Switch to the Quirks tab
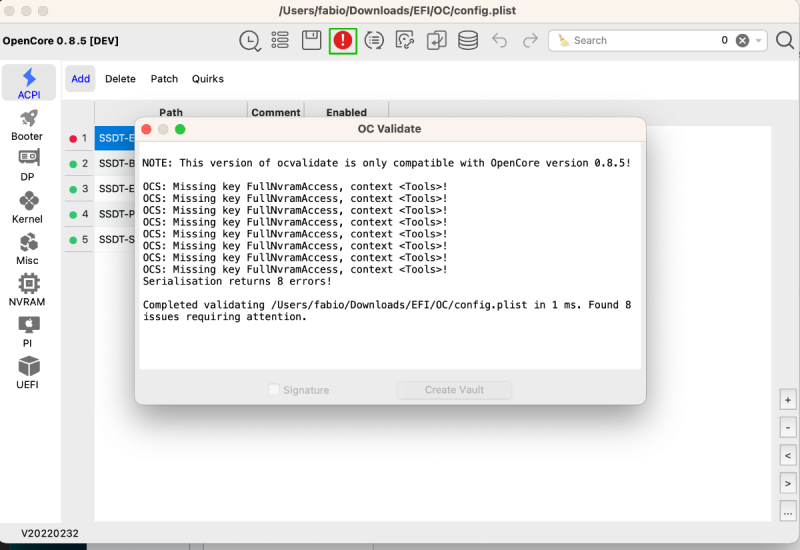Screen dimensions: 800x550 (208, 79)
